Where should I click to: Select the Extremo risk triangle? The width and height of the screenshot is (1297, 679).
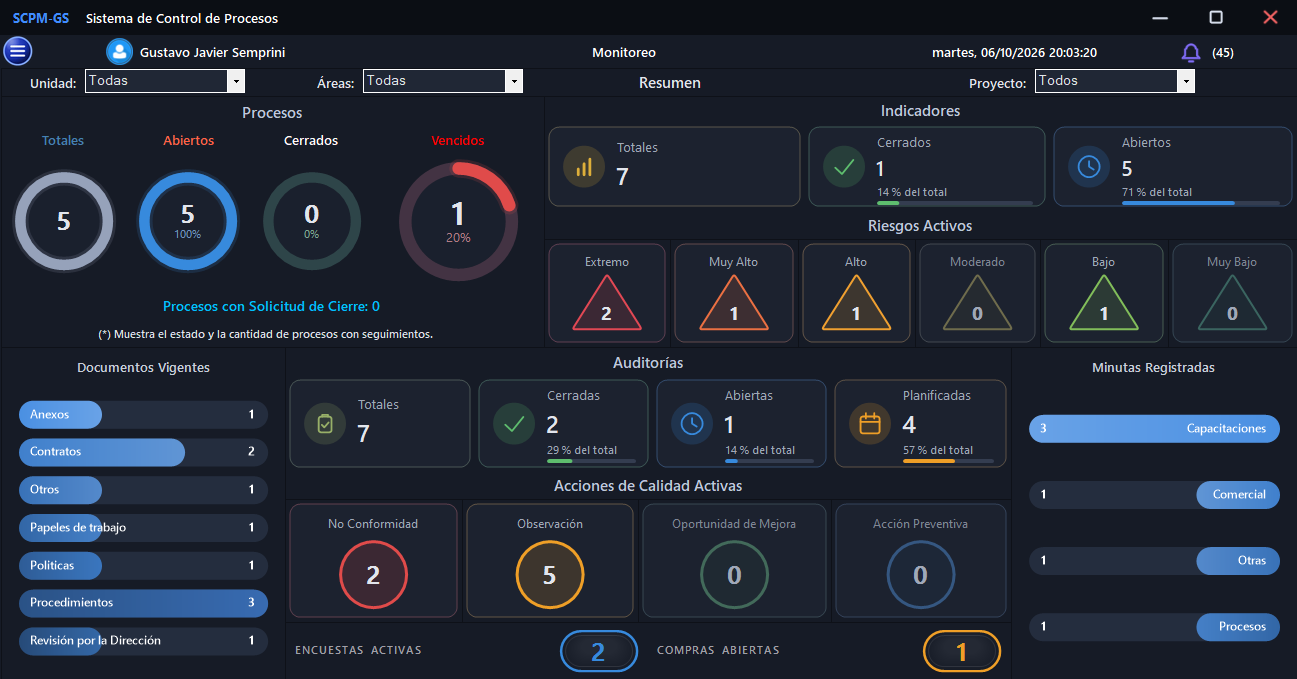coord(606,303)
